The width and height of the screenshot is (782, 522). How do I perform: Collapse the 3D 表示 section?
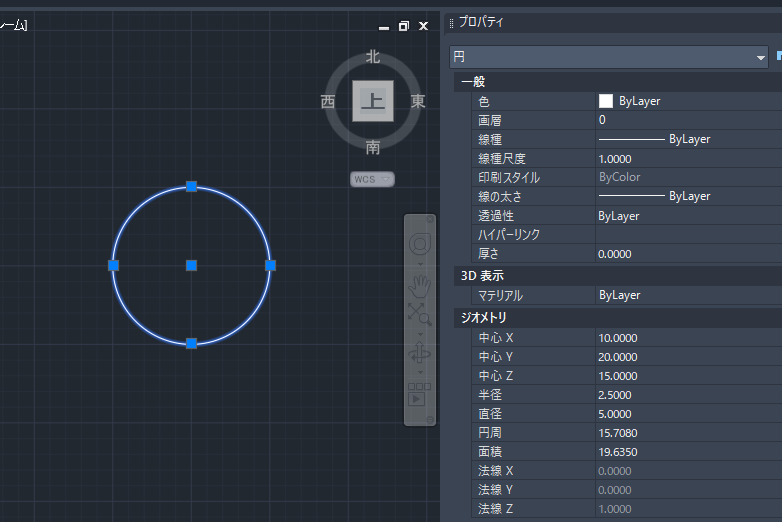482,275
